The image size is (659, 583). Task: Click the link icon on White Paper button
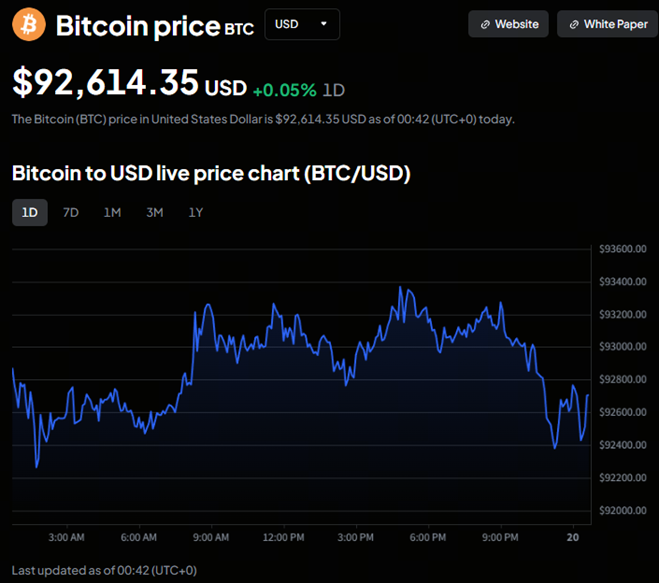573,24
